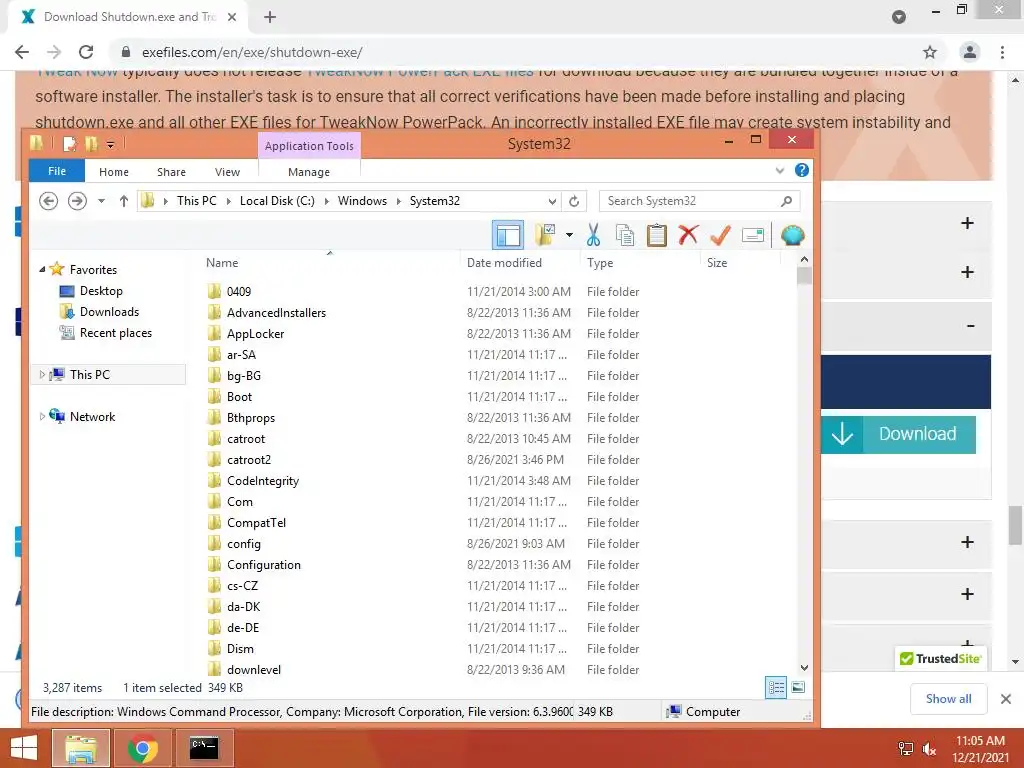Expand the Network tree node

[x=42, y=416]
